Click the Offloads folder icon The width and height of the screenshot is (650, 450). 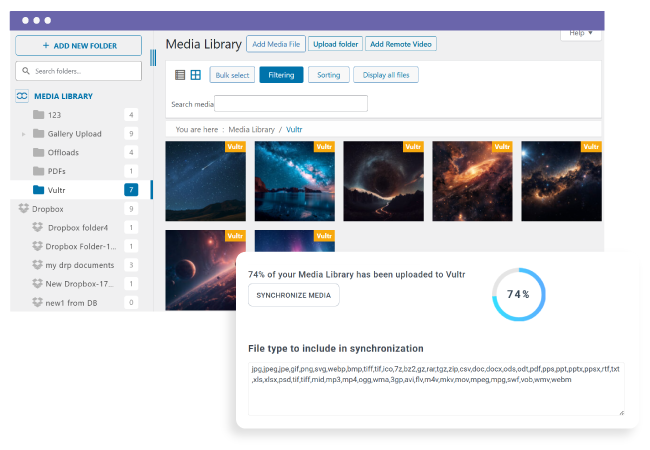[x=38, y=152]
